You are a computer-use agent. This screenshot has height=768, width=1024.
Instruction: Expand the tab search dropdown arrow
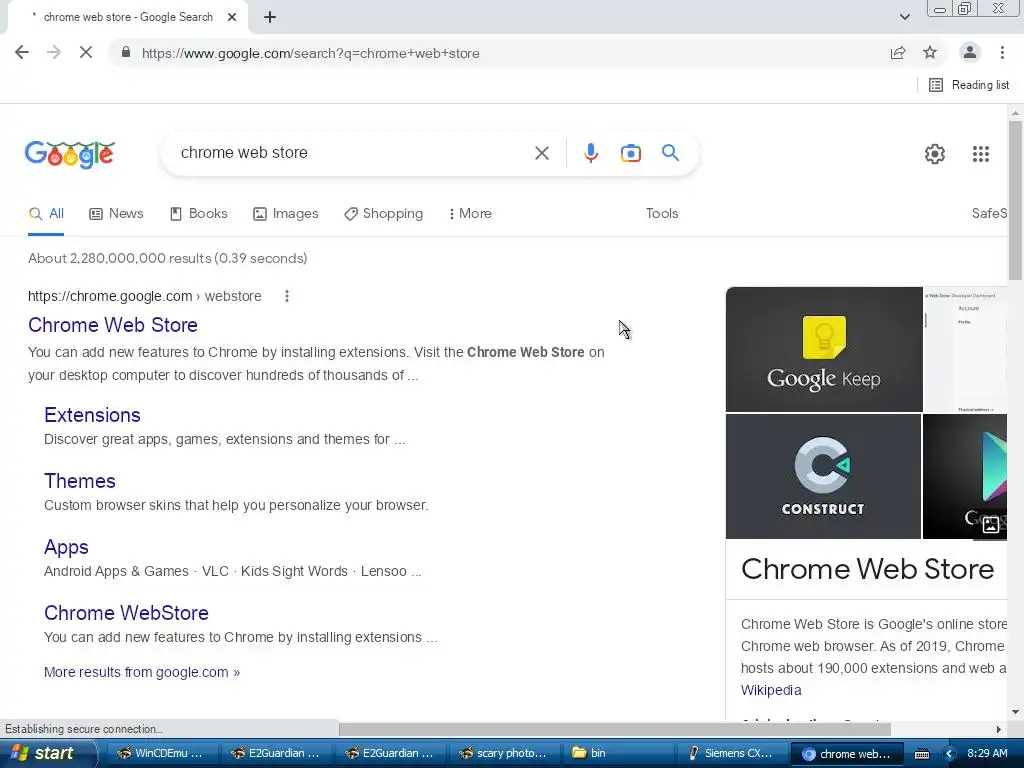tap(904, 17)
